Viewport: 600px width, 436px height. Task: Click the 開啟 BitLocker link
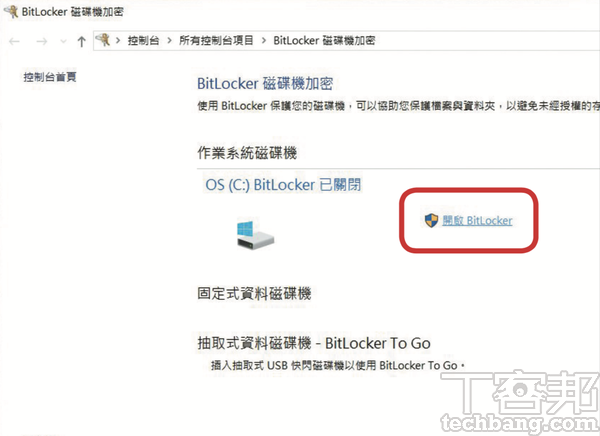pyautogui.click(x=477, y=220)
